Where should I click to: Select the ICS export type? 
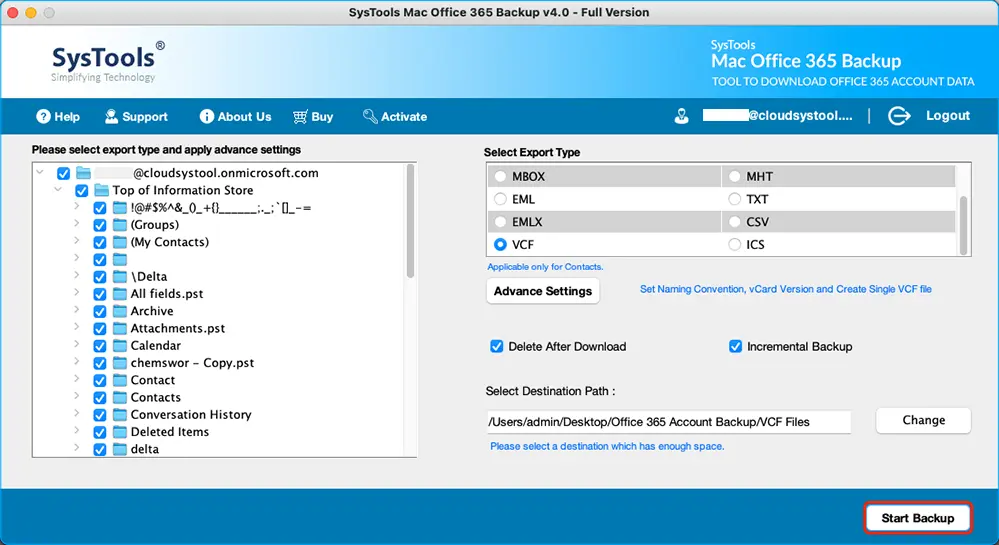coord(735,245)
